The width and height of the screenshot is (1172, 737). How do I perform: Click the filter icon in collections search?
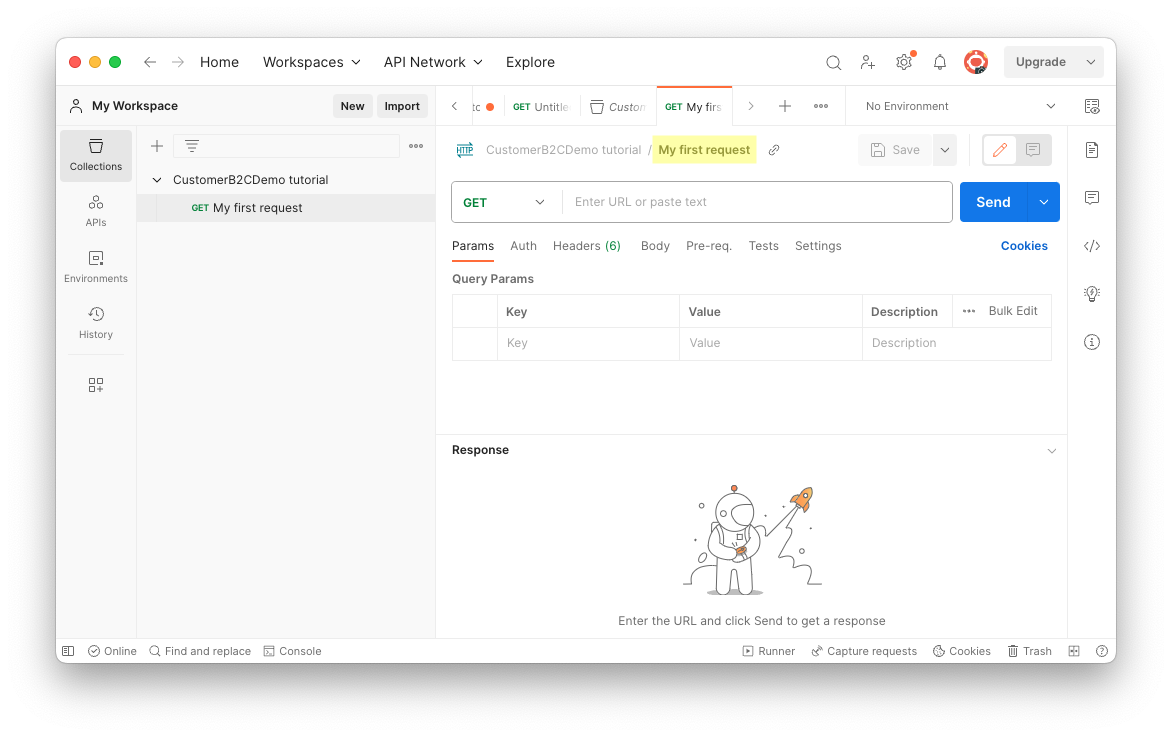pos(192,147)
